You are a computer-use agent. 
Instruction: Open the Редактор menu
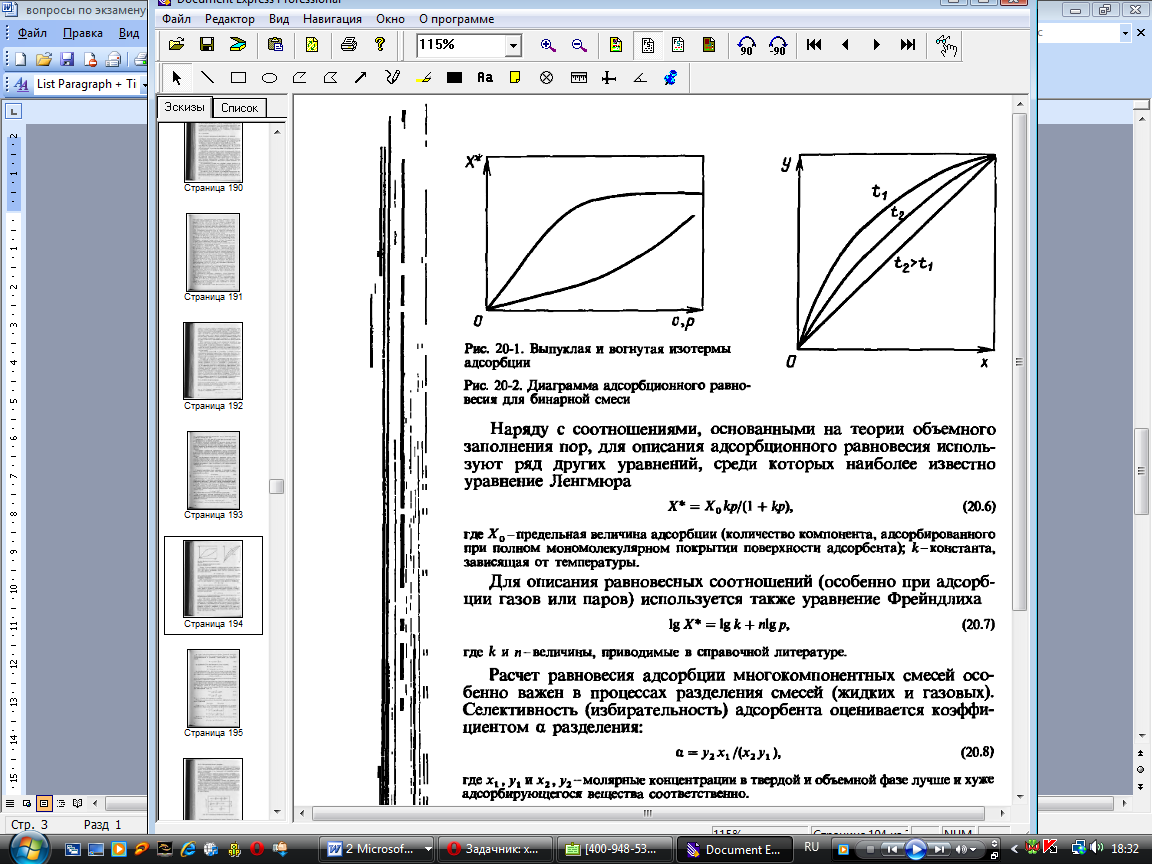[230, 19]
